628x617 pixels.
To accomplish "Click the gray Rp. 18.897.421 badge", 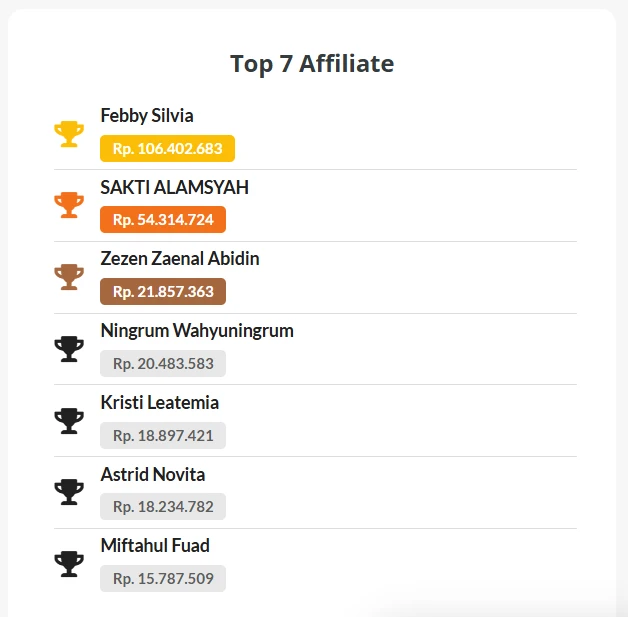I will (163, 435).
